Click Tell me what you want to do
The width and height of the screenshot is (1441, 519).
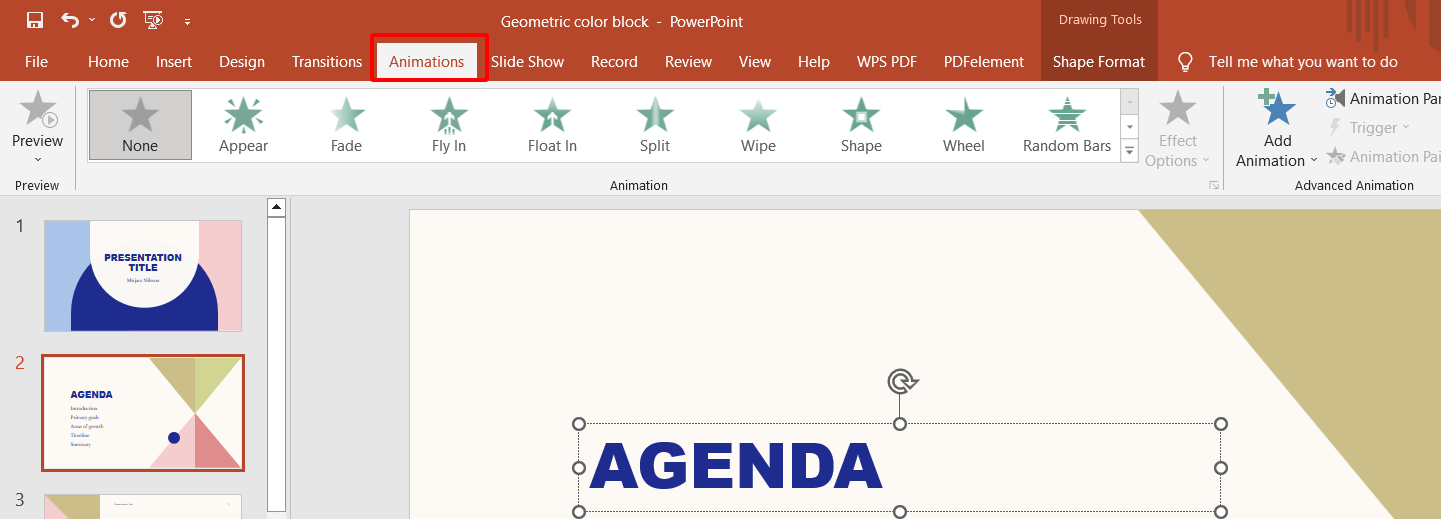click(1303, 62)
